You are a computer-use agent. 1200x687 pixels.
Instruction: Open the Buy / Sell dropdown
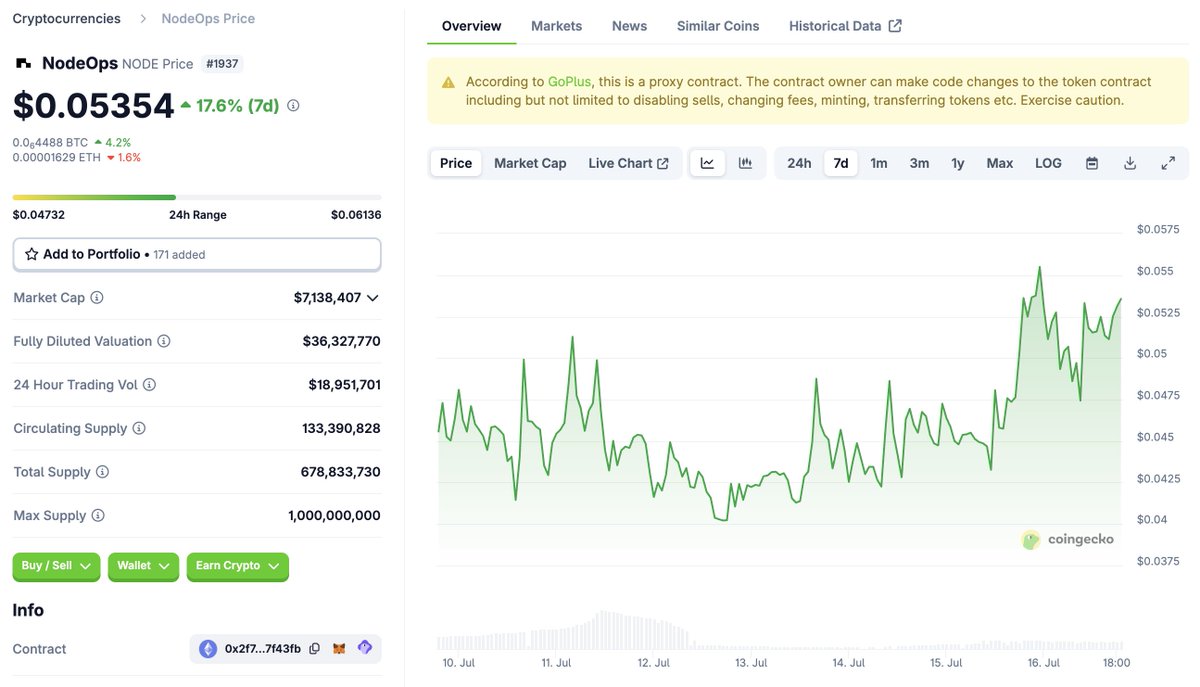56,566
